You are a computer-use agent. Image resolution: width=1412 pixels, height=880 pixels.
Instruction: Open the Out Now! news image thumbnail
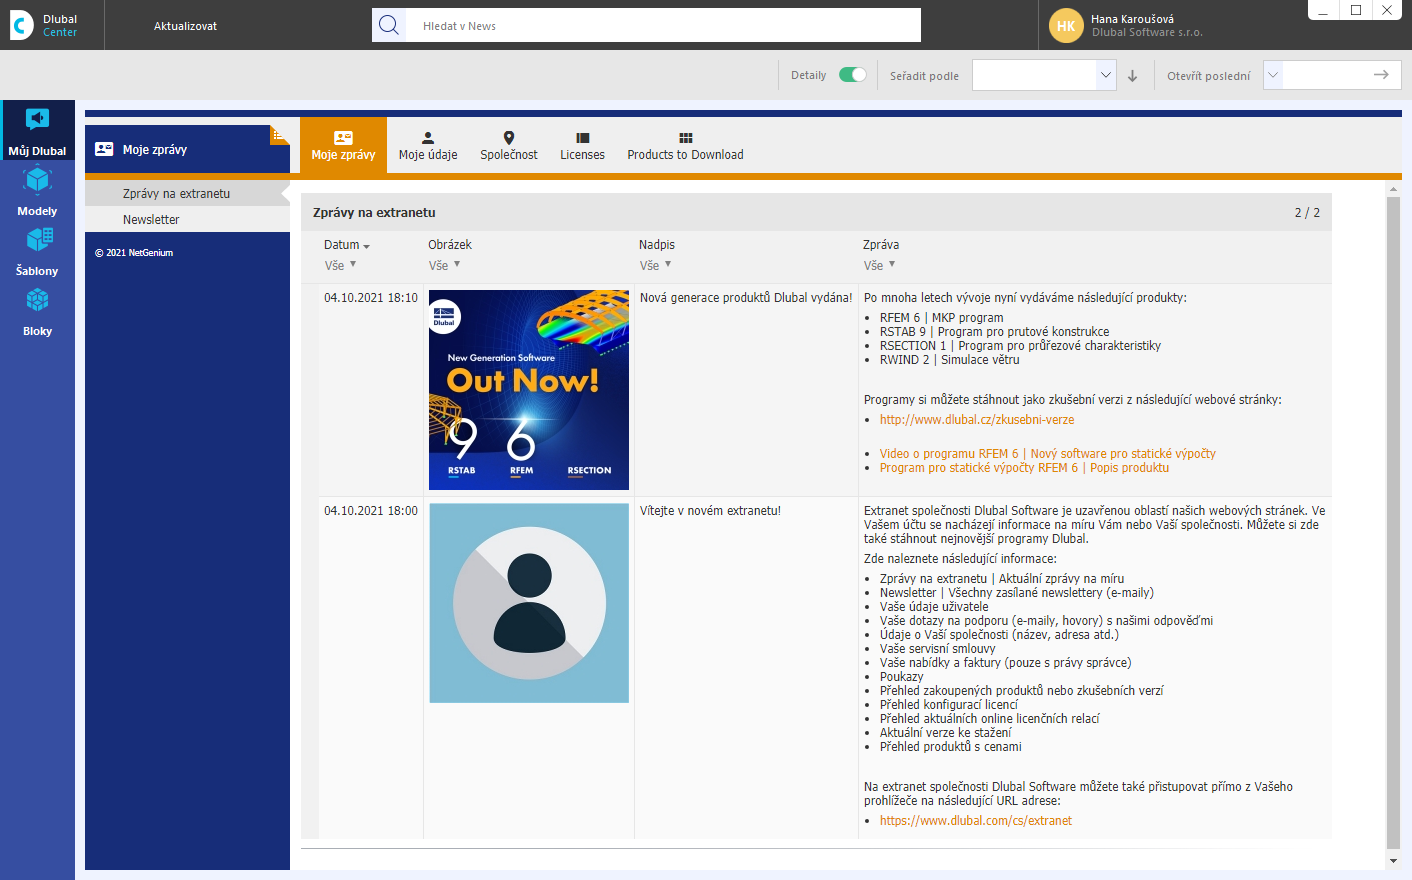pyautogui.click(x=529, y=390)
